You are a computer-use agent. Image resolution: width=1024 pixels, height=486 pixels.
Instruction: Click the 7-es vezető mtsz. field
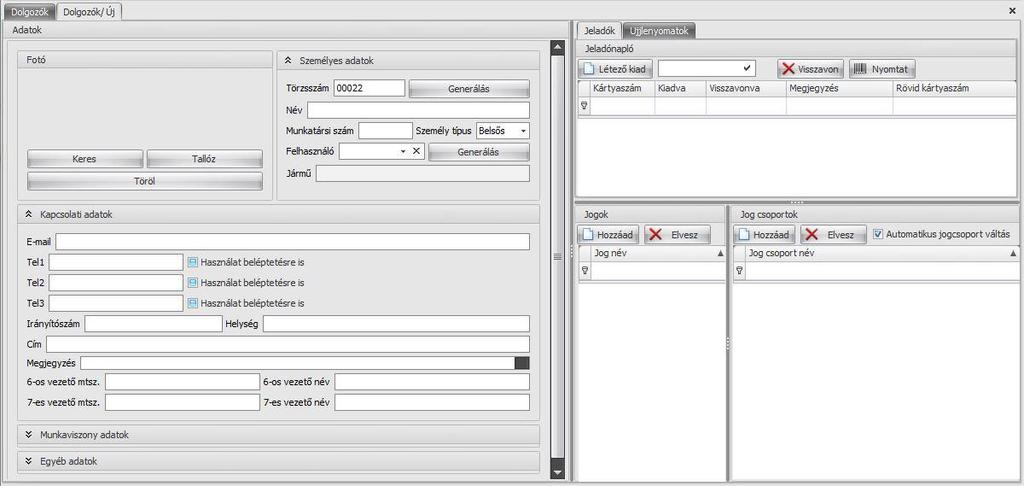pyautogui.click(x=182, y=402)
